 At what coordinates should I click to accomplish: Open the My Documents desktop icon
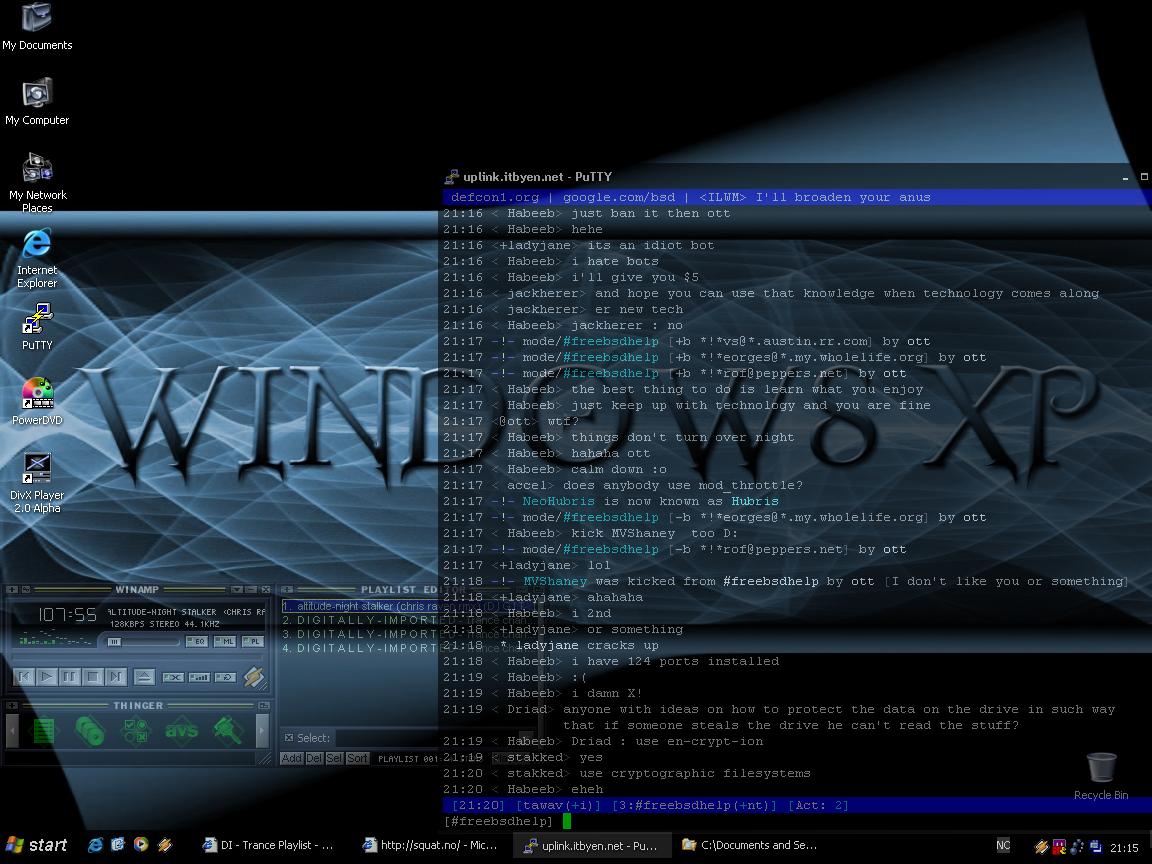37,26
